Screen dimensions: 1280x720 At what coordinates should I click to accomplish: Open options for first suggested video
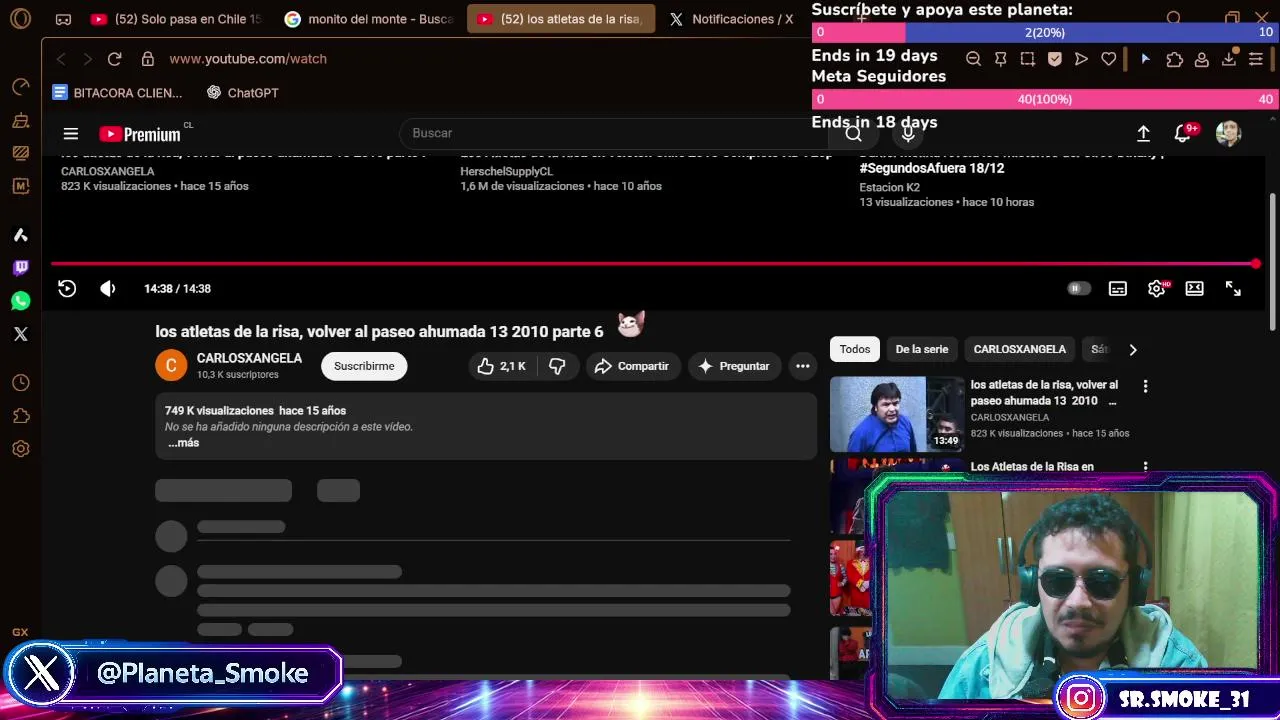tap(1145, 386)
